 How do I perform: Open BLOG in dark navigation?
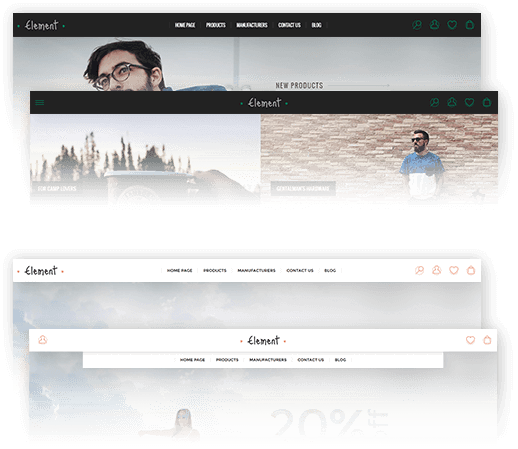[316, 25]
